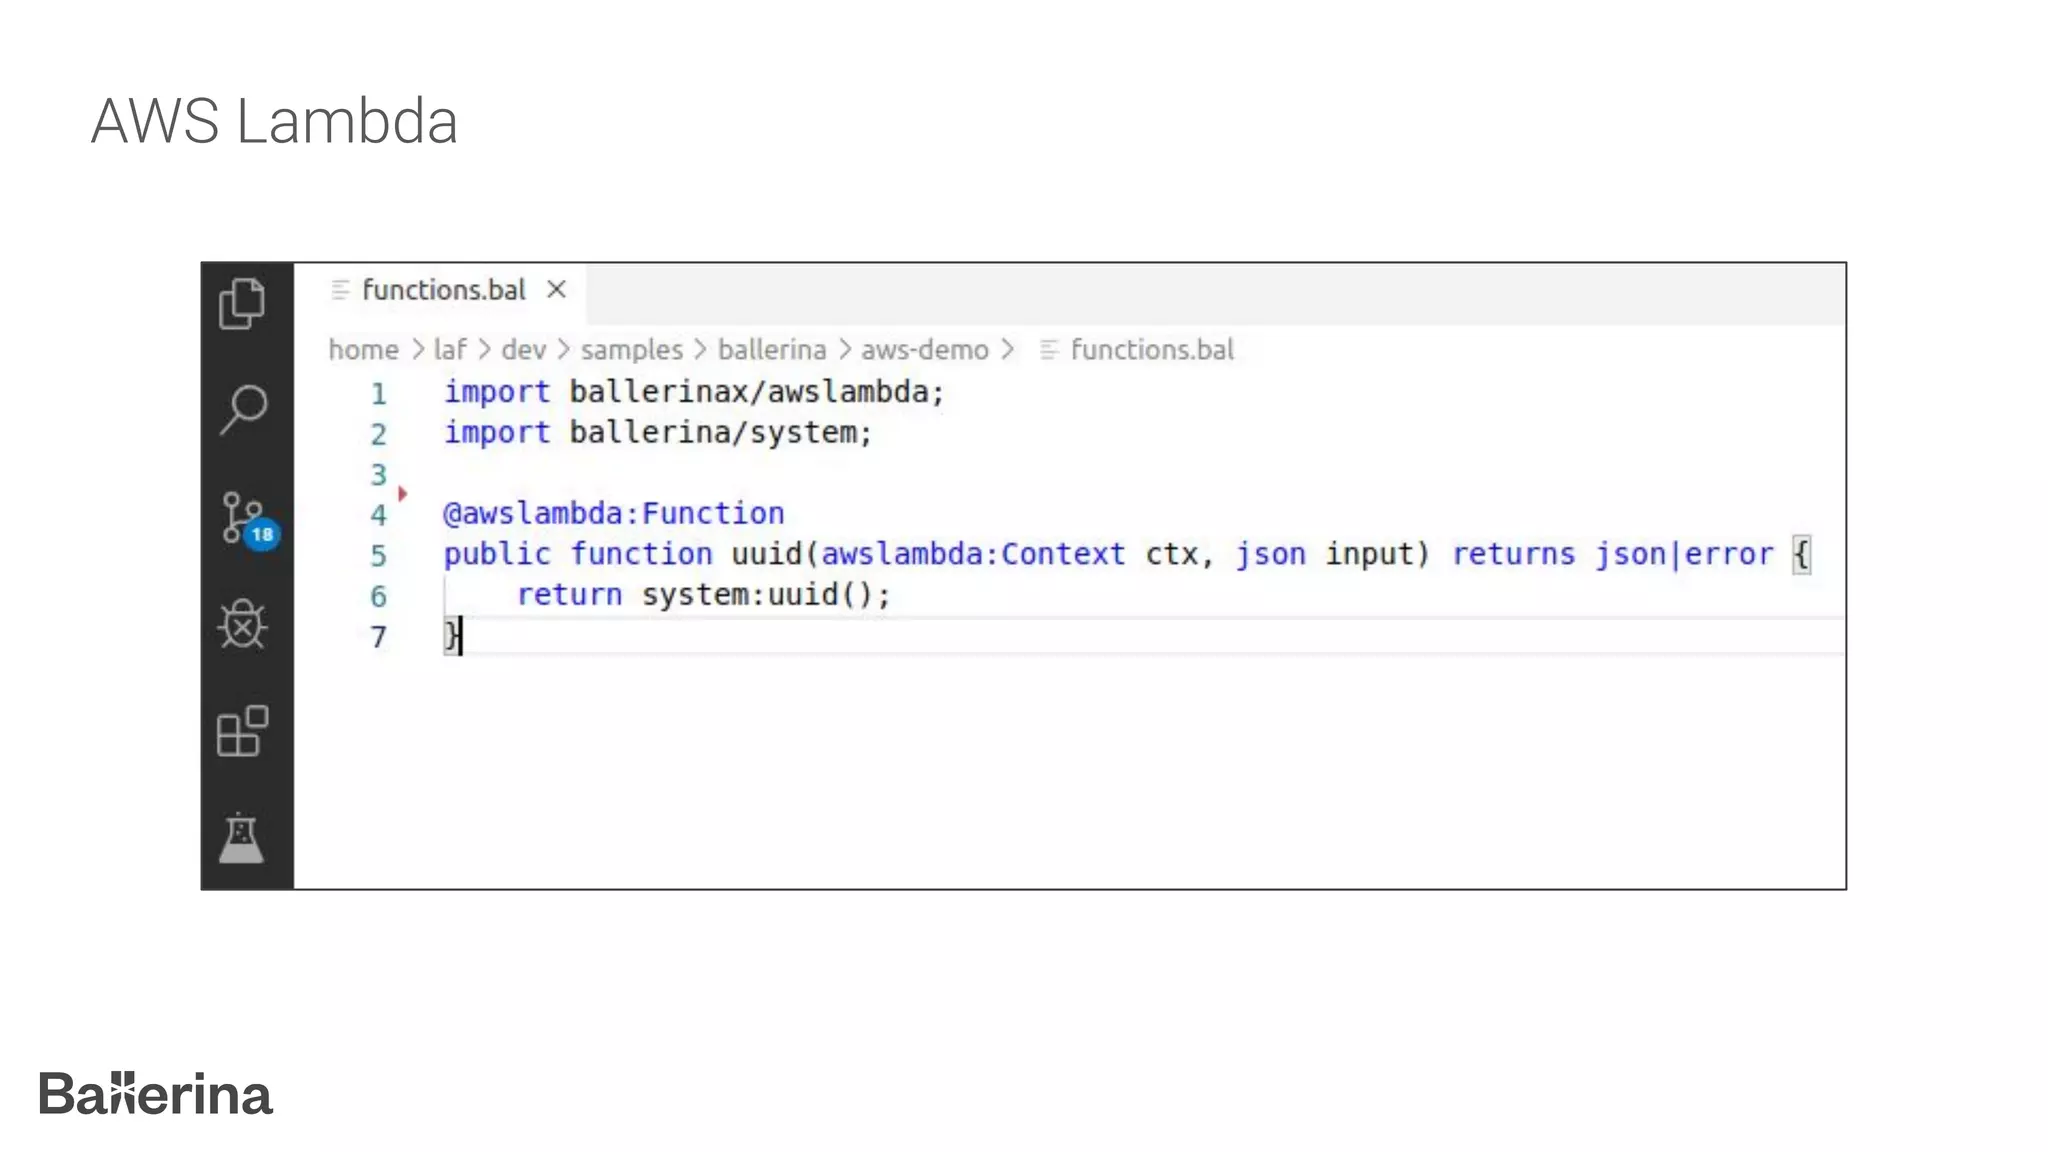Click 'system:uuid();' call on line 6
Image resolution: width=2048 pixels, height=1152 pixels.
[766, 595]
